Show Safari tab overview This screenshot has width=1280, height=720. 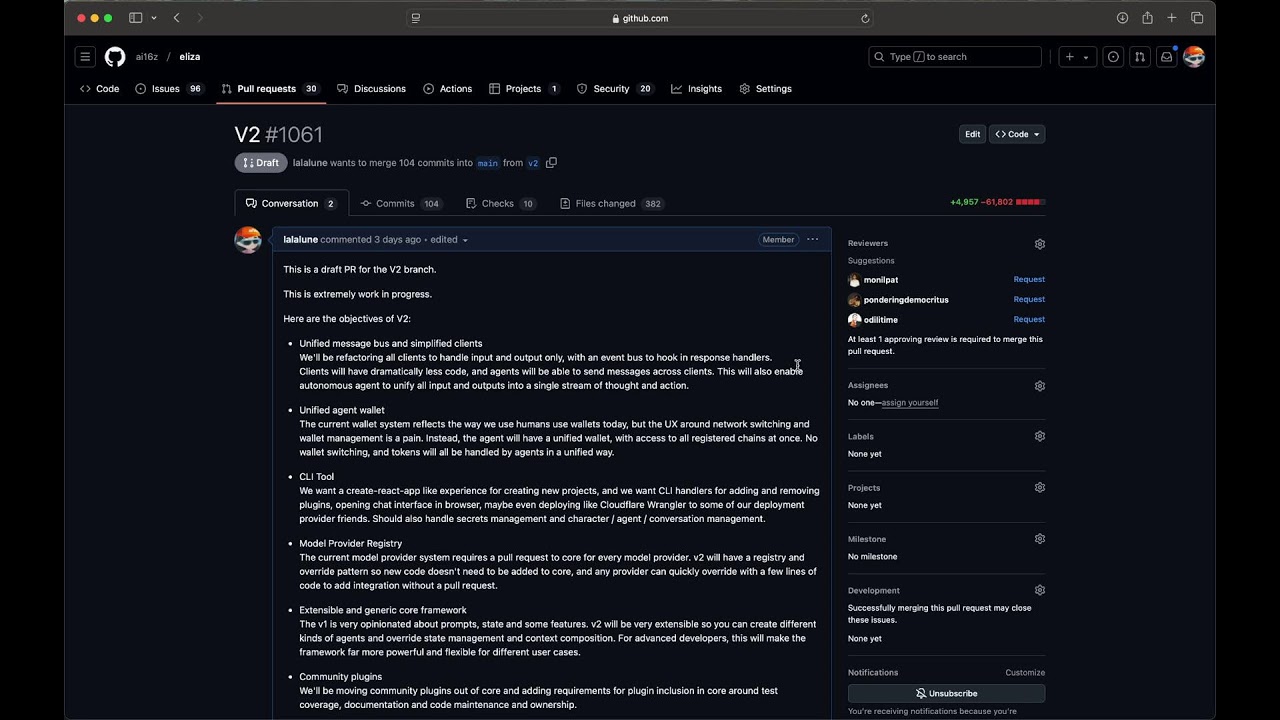tap(1197, 18)
